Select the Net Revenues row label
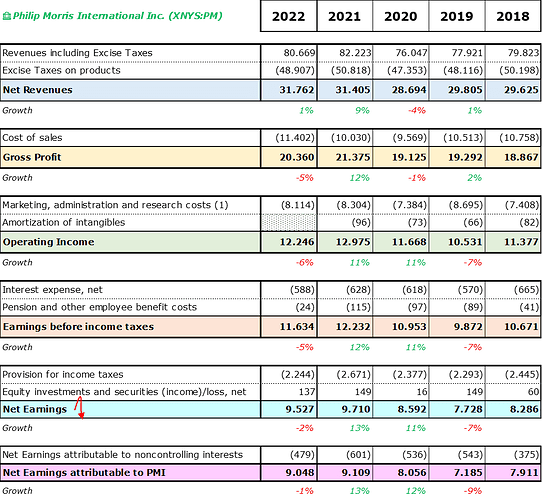Screen dimensions: 542x500 (x=38, y=90)
